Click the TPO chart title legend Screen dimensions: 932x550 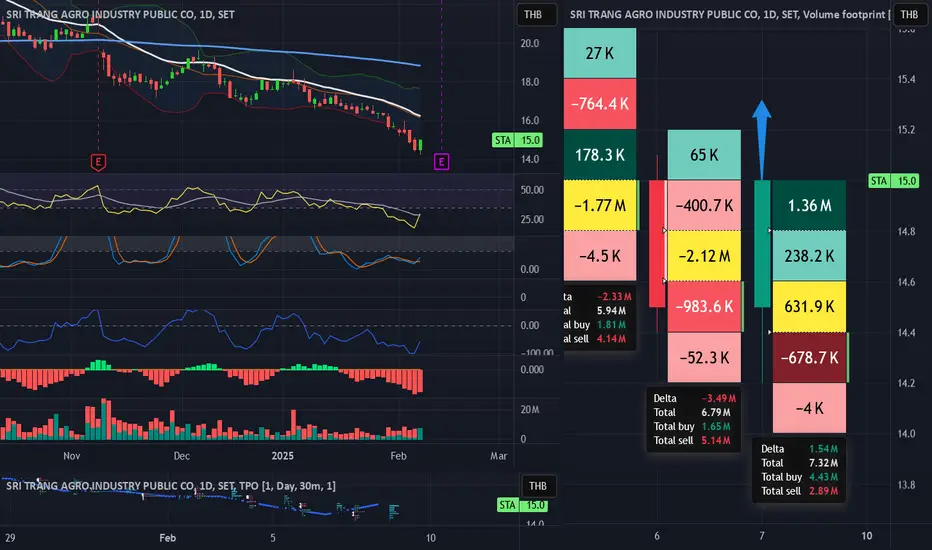(171, 486)
